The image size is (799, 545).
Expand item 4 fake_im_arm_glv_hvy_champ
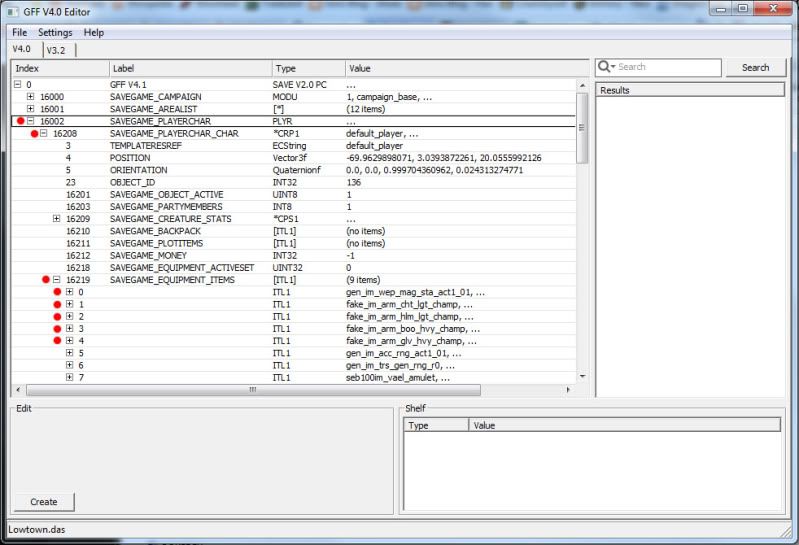pyautogui.click(x=70, y=341)
